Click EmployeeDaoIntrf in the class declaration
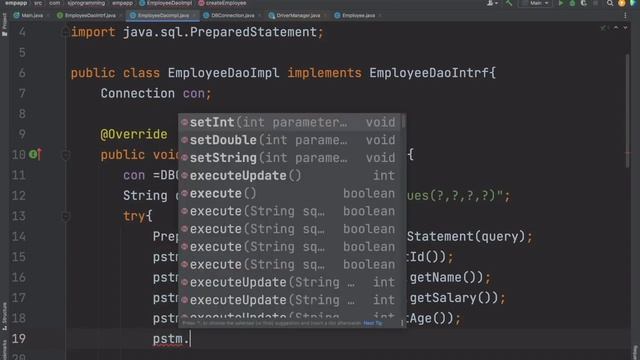Image resolution: width=640 pixels, height=360 pixels. (x=429, y=73)
